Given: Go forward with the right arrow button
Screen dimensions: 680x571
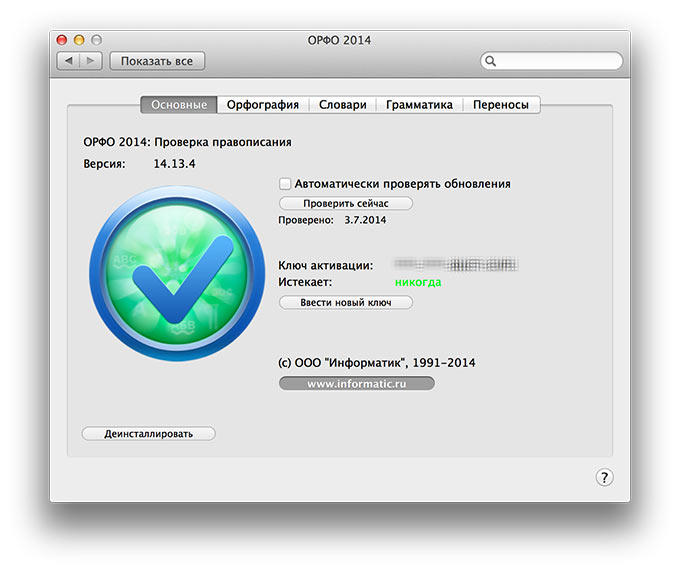Looking at the screenshot, I should click(x=91, y=61).
